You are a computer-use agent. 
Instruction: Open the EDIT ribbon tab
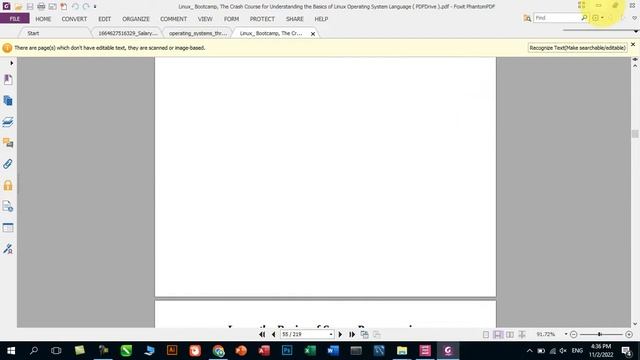point(104,19)
